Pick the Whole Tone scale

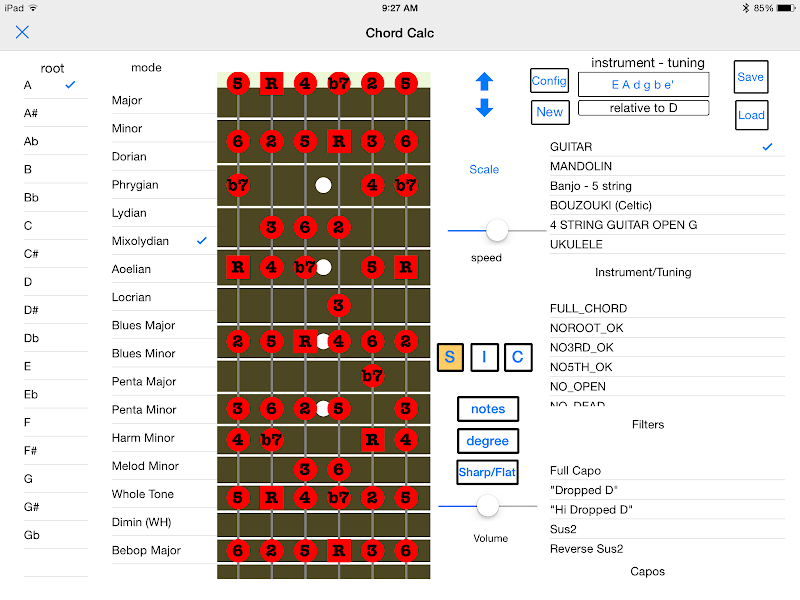tap(163, 494)
